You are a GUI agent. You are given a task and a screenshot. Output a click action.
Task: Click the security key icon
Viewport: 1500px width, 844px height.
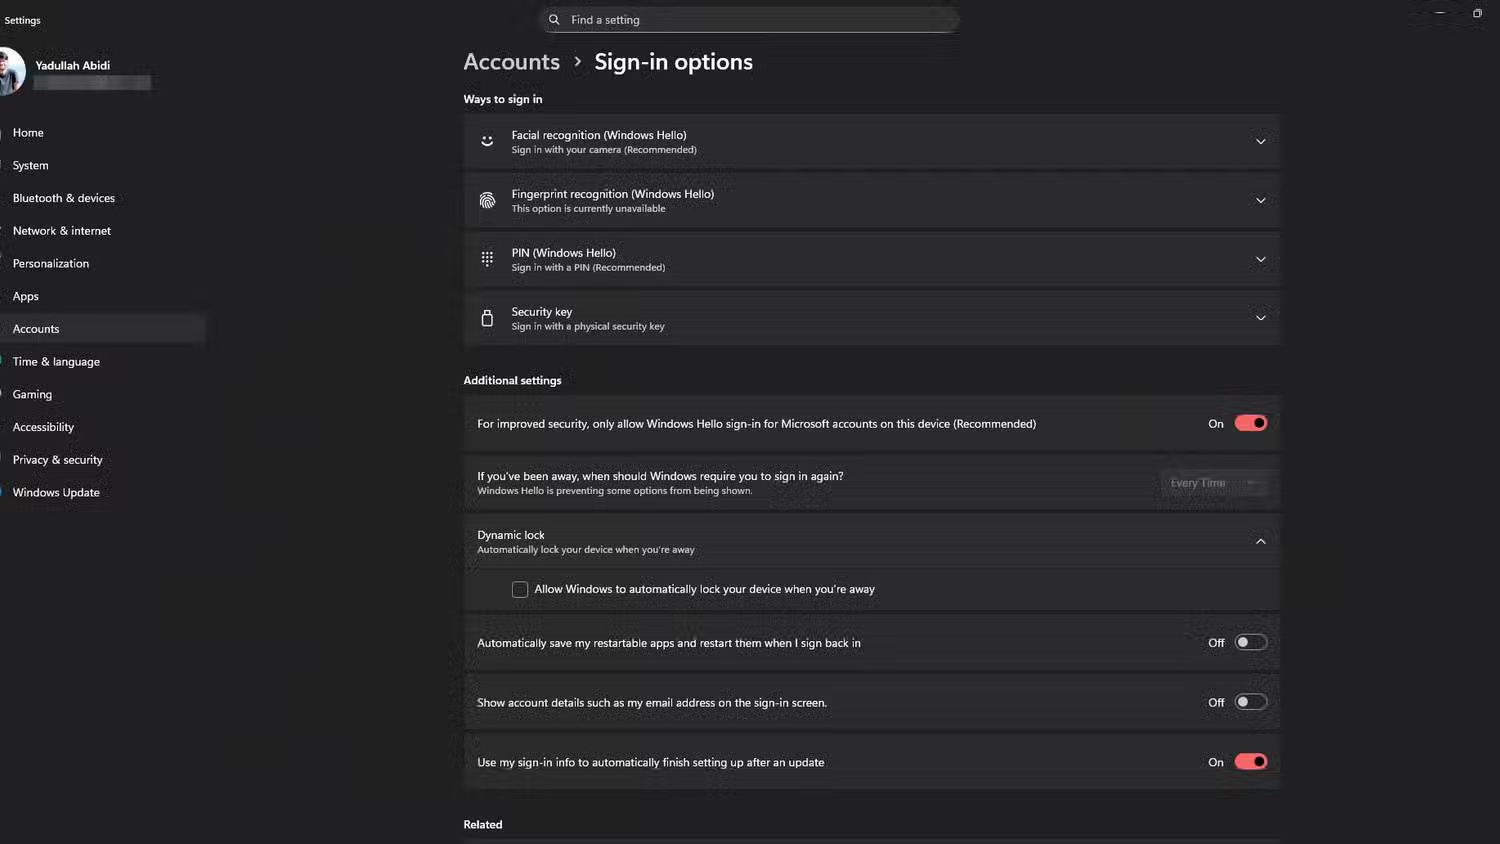click(487, 317)
